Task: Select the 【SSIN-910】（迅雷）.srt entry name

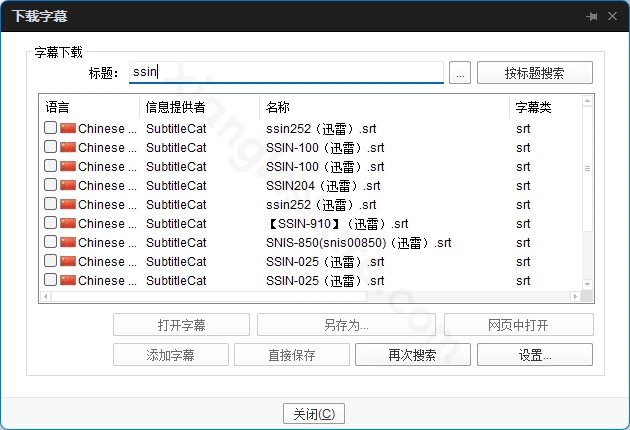Action: coord(337,223)
